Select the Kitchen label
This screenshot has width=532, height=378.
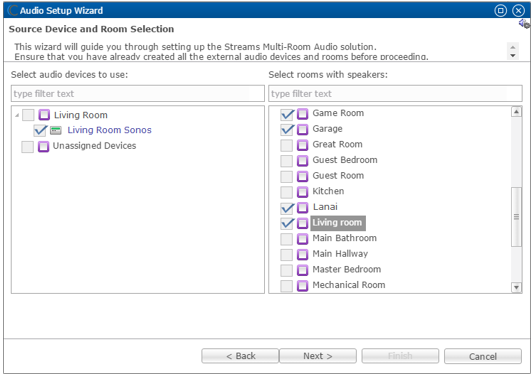(x=328, y=191)
